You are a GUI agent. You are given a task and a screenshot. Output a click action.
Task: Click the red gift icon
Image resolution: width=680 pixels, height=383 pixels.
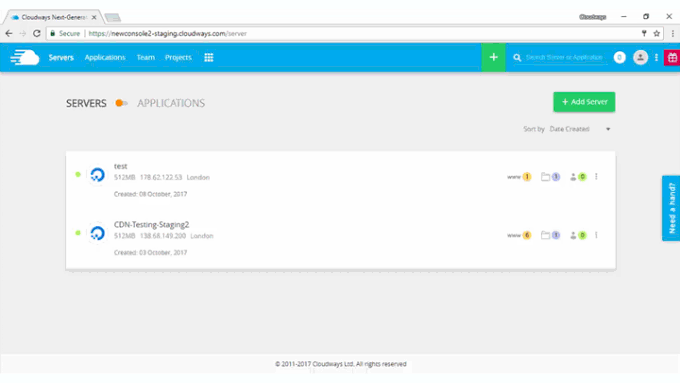click(672, 57)
